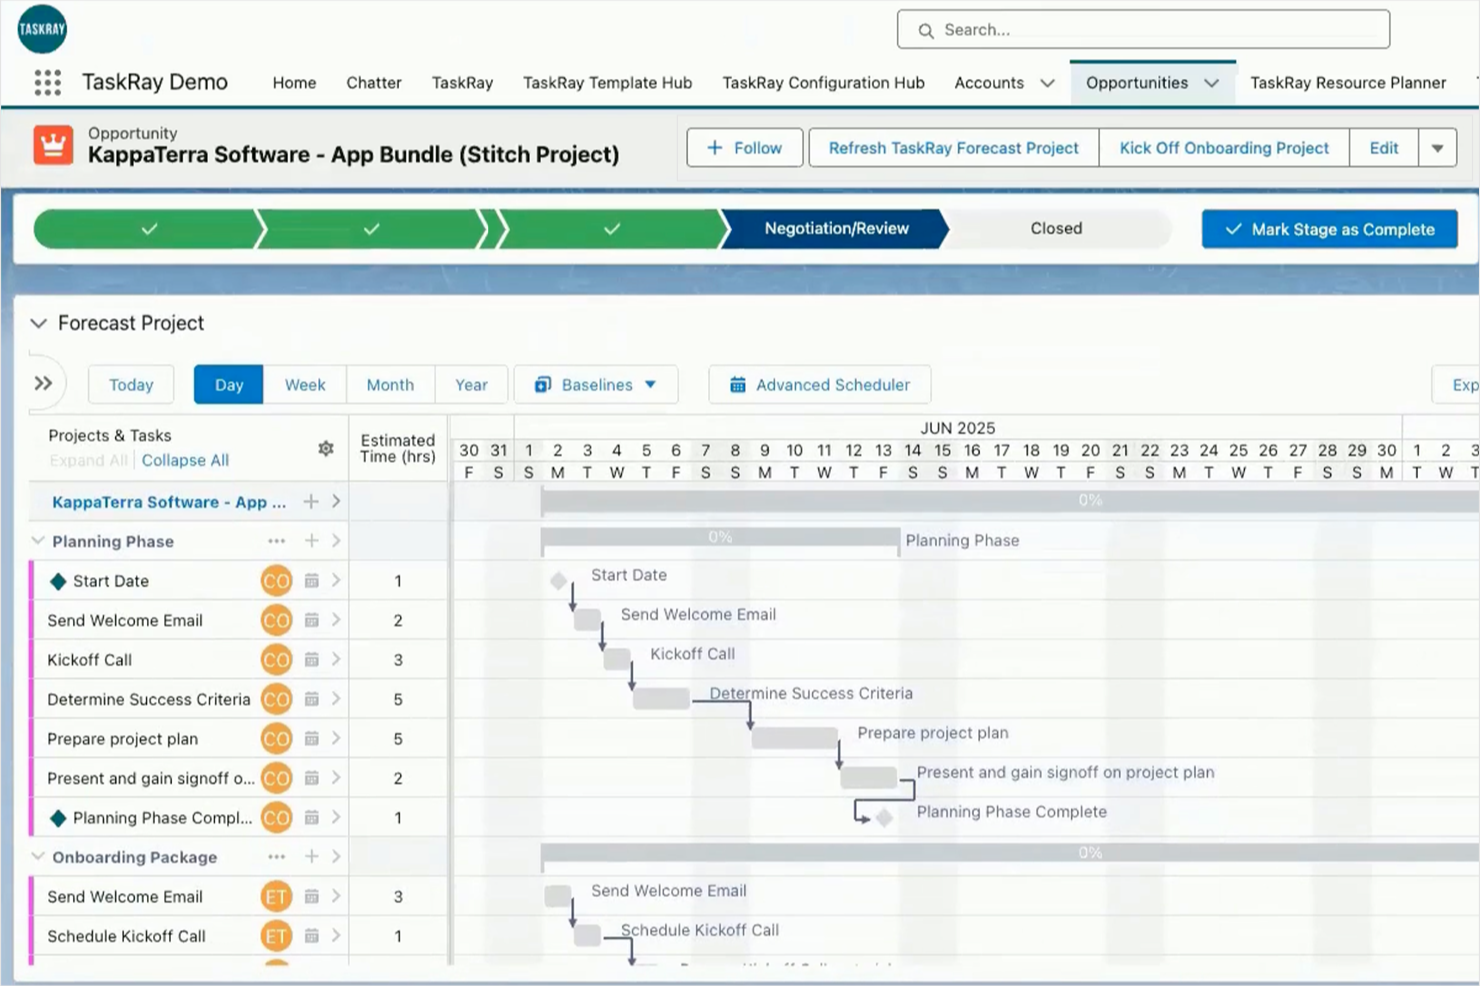1480x986 pixels.
Task: Switch Gantt to Year view
Action: point(471,385)
